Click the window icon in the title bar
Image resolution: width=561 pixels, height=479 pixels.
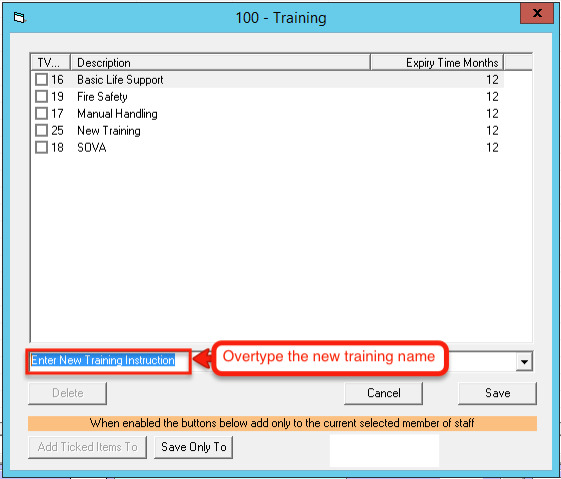19,18
